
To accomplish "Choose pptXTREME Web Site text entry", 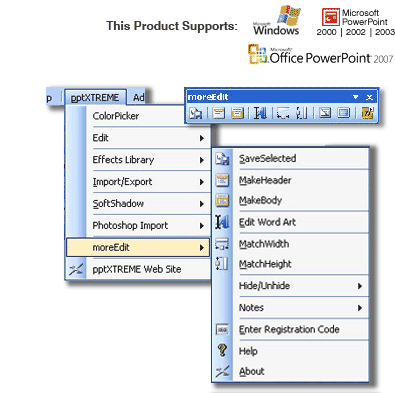I will tap(137, 269).
